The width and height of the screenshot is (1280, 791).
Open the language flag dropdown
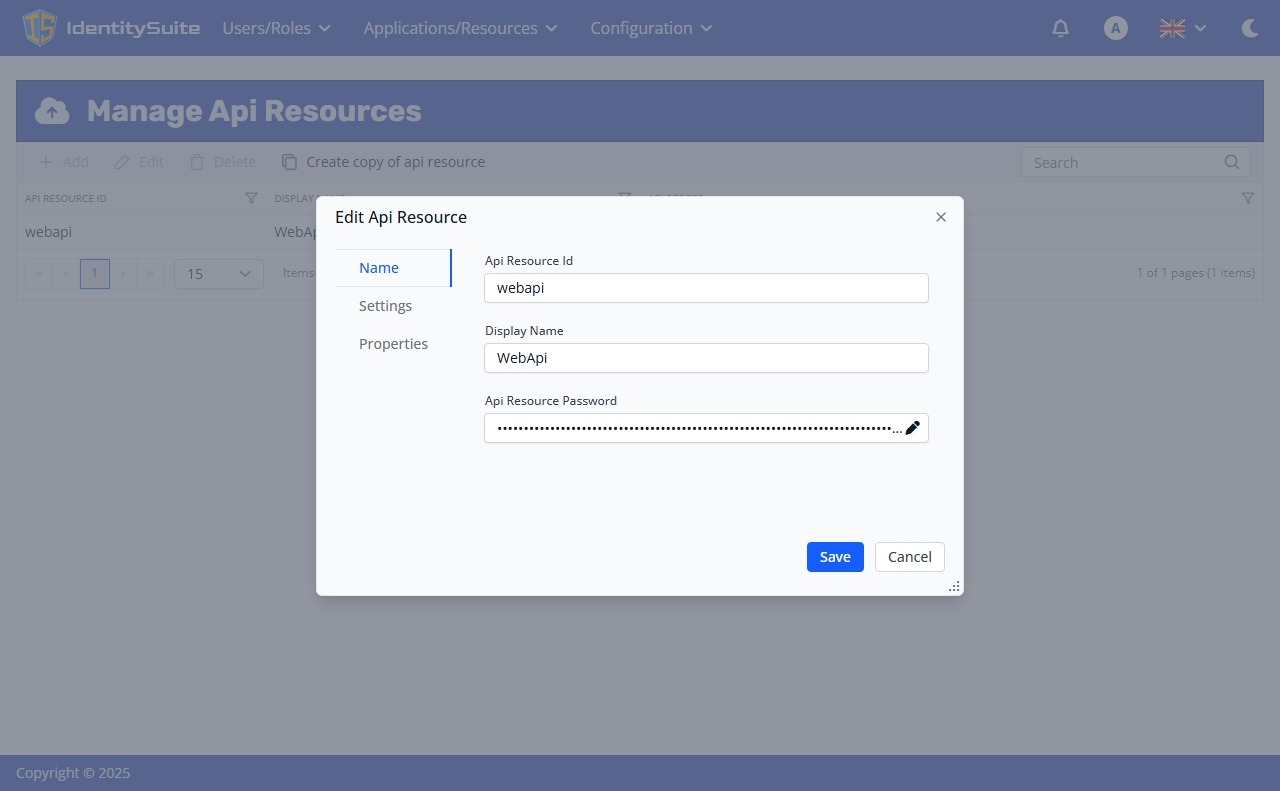(x=1182, y=28)
